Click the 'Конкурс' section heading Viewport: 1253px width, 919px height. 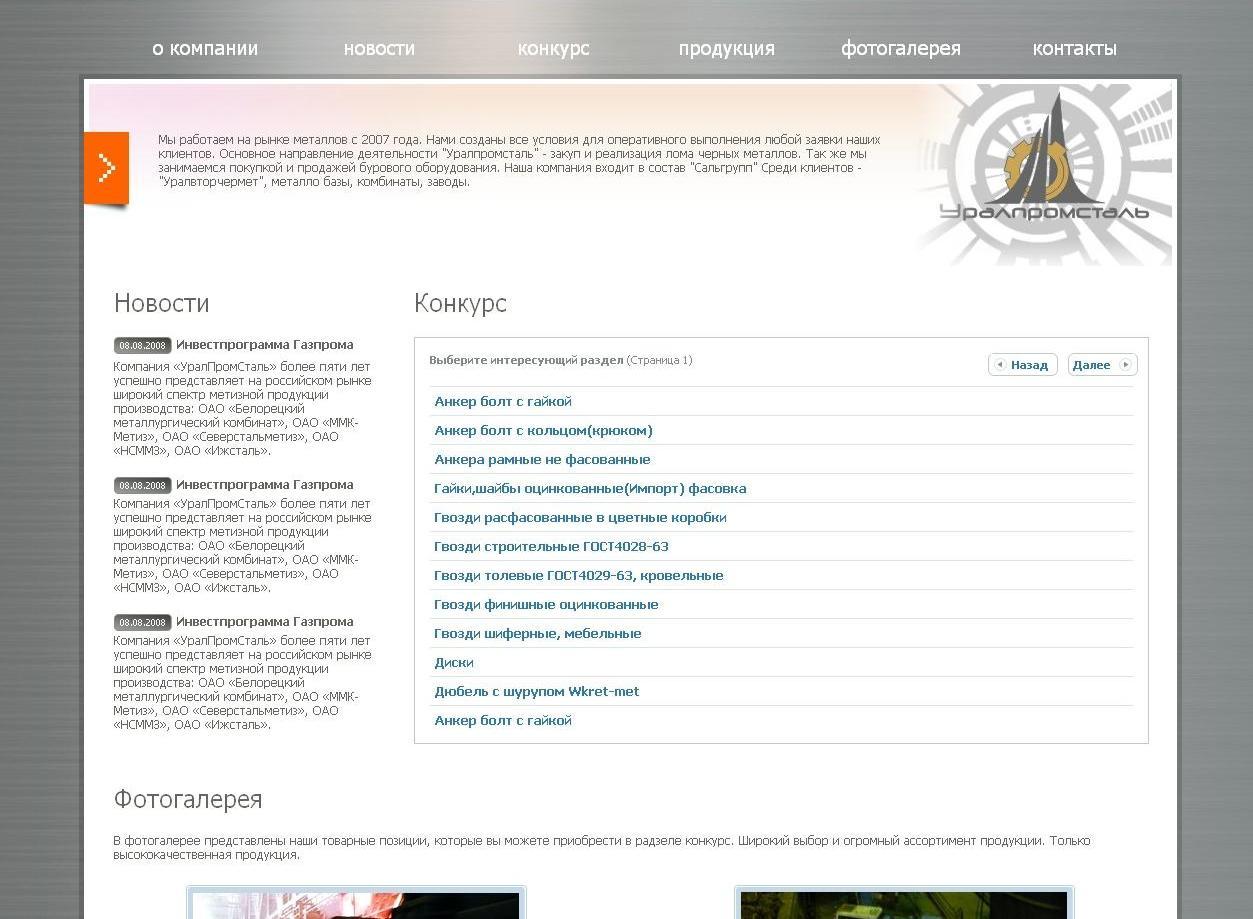point(461,304)
